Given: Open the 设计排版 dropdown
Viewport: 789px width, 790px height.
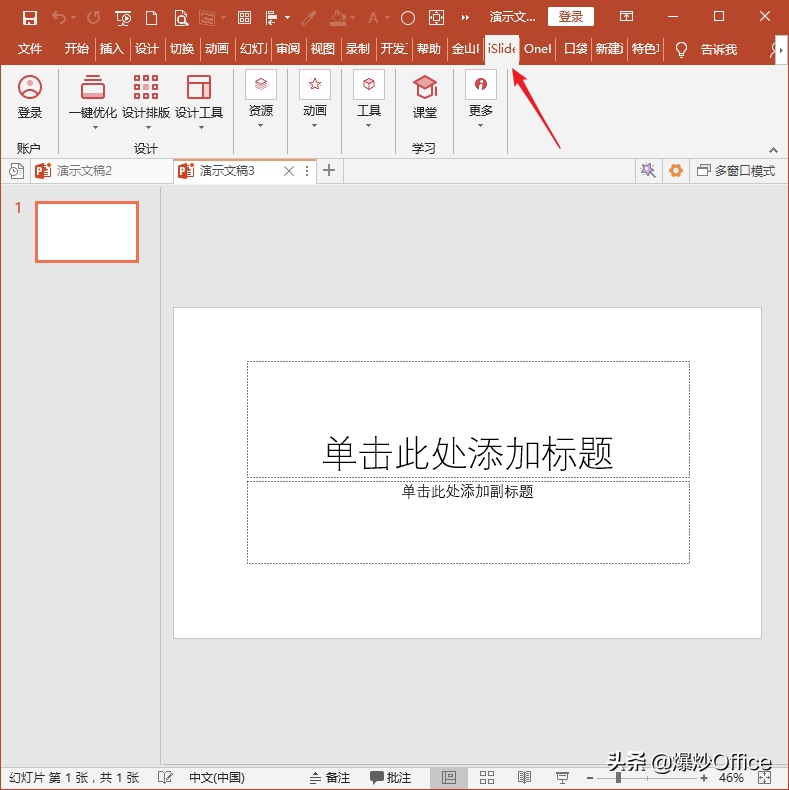Looking at the screenshot, I should point(146,102).
